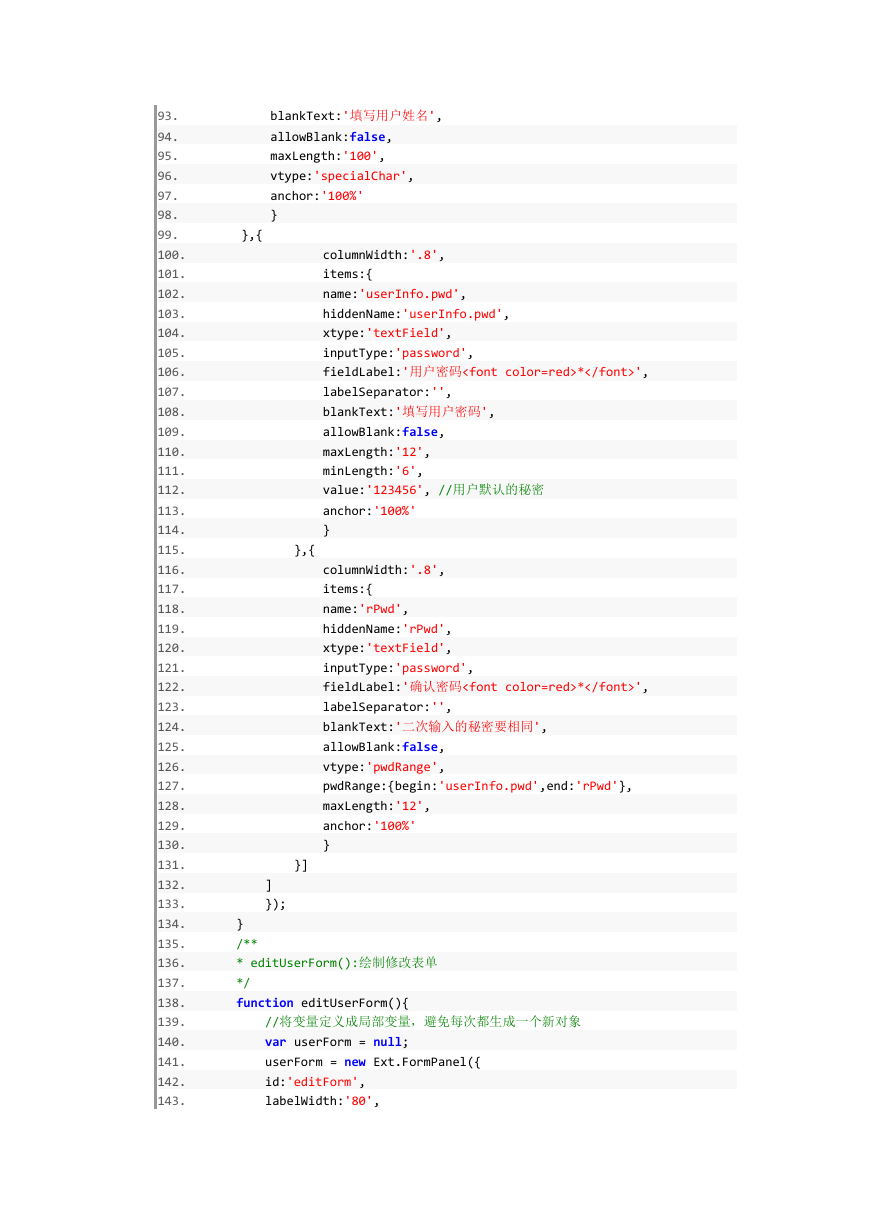Click blankText '填写用户密码' on line 108
The image size is (869, 1228).
pos(408,411)
